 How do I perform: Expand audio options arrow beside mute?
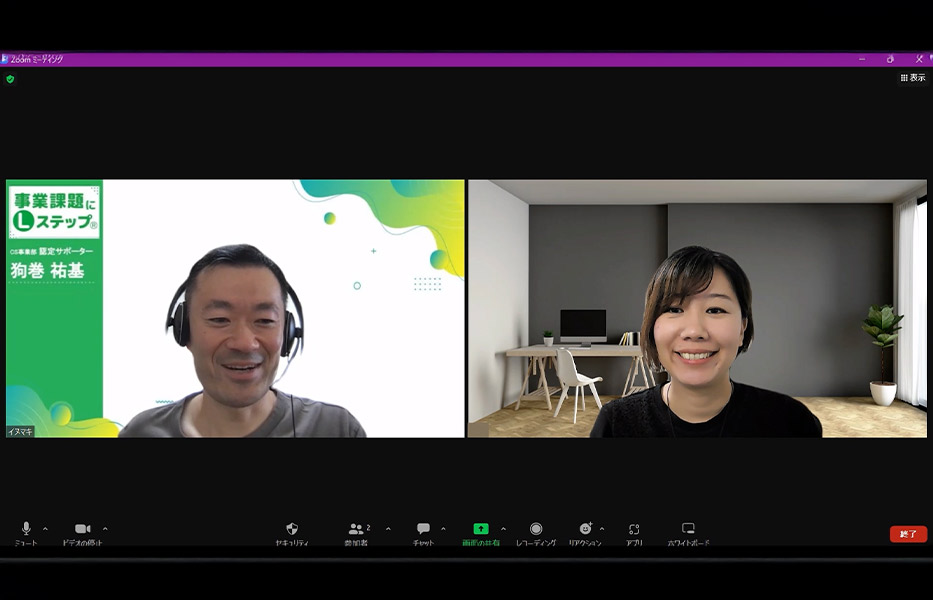tap(45, 529)
